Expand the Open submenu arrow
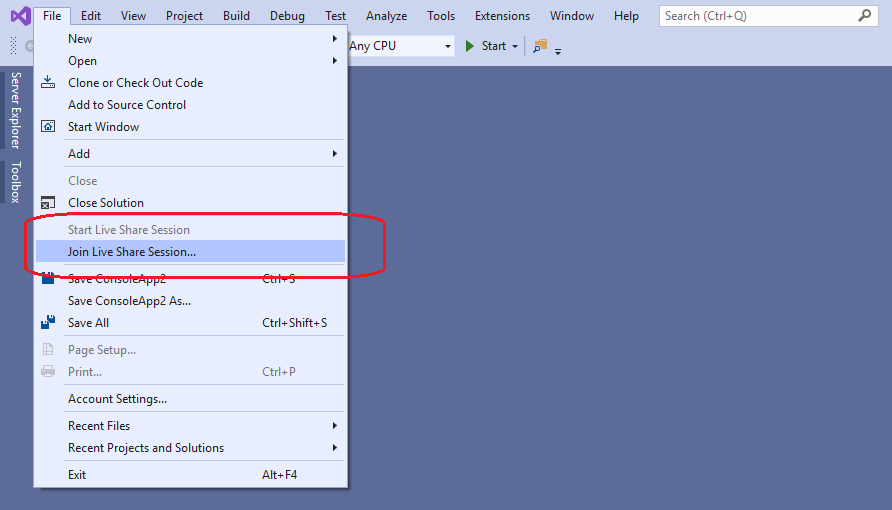 pyautogui.click(x=334, y=60)
